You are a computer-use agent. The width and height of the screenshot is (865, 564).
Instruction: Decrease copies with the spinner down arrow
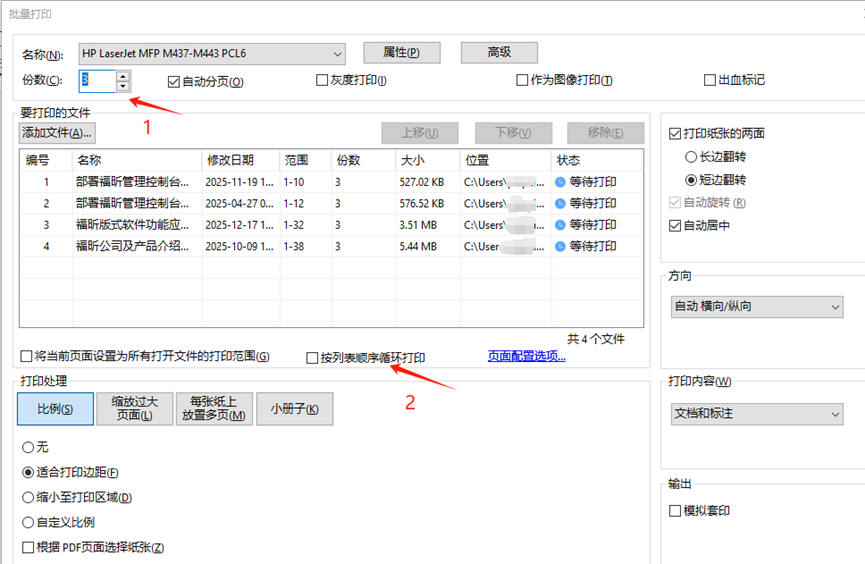click(x=122, y=86)
